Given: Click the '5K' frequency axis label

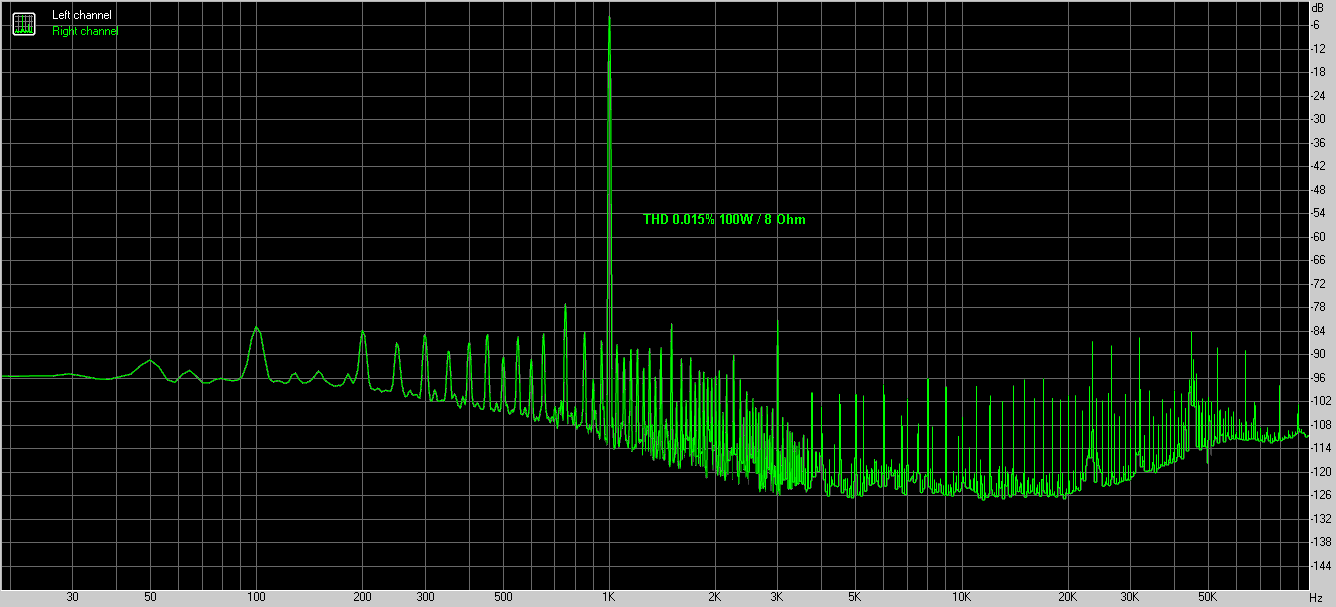Looking at the screenshot, I should pos(855,597).
